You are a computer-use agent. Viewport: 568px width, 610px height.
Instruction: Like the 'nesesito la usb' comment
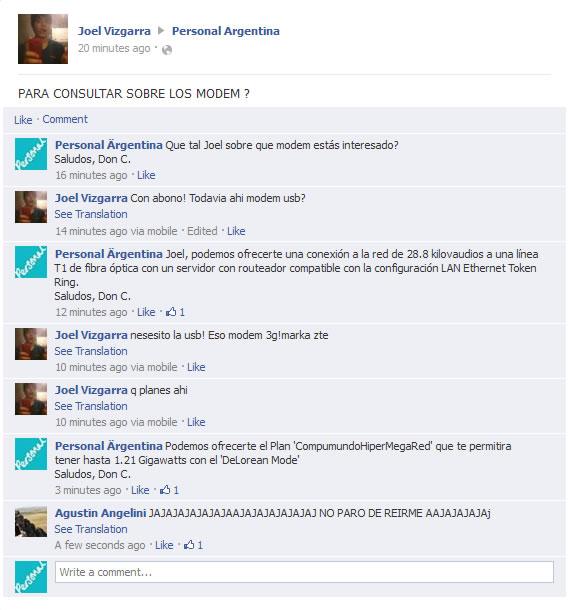click(x=196, y=367)
